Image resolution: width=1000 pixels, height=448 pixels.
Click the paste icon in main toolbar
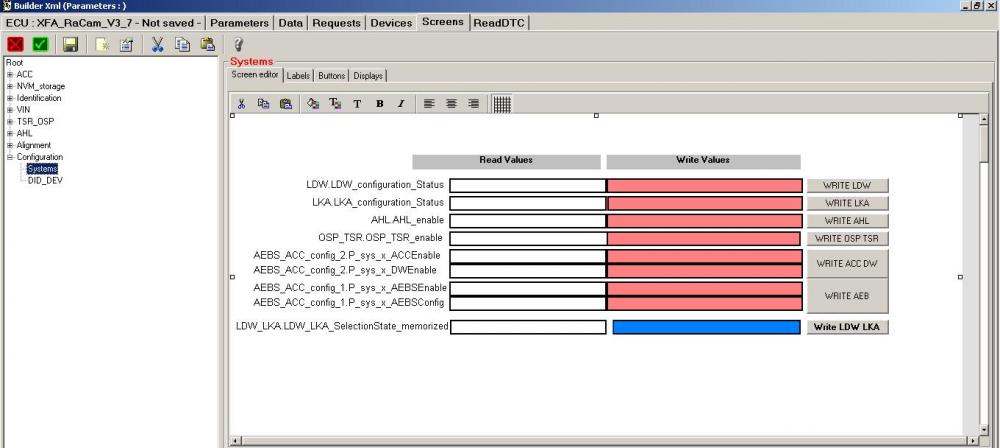pos(207,44)
